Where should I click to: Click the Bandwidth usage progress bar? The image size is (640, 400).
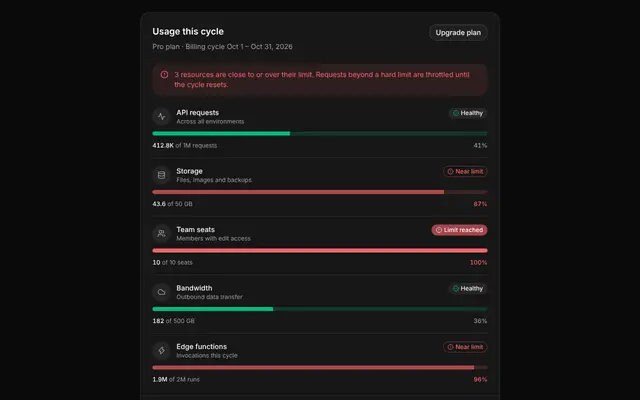tap(320, 309)
